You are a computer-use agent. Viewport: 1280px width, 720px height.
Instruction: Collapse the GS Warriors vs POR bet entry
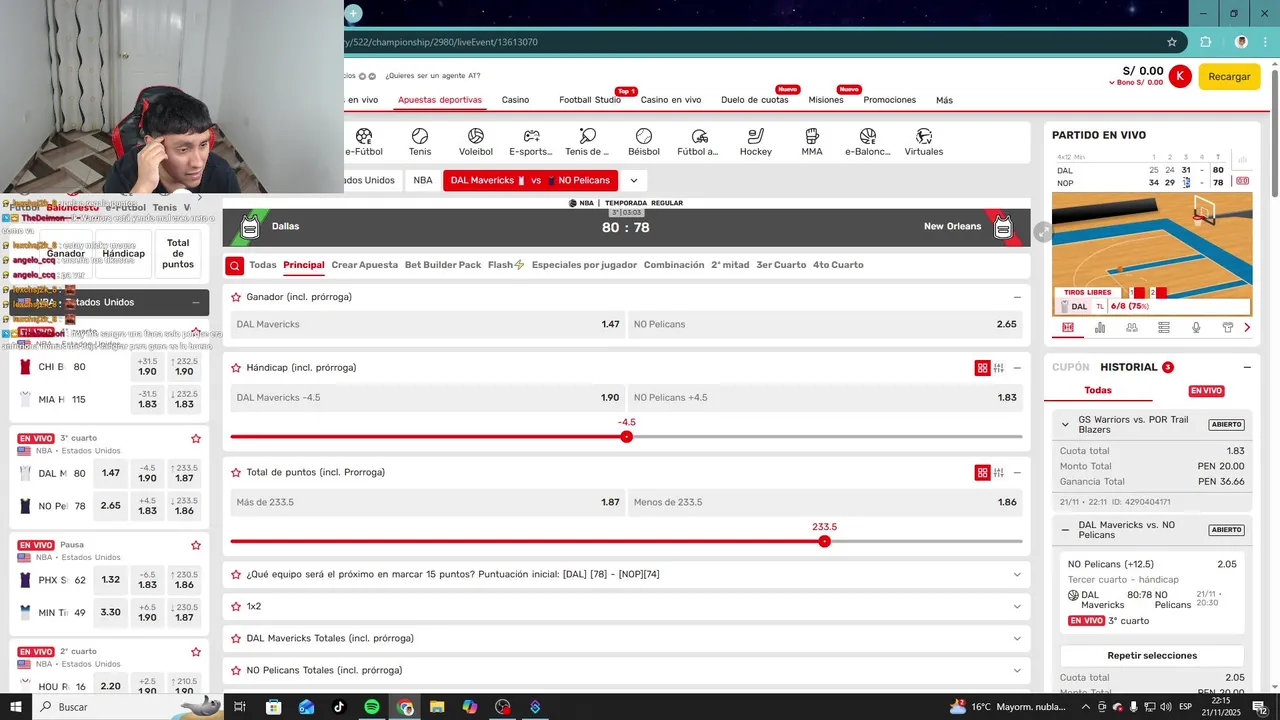point(1065,424)
